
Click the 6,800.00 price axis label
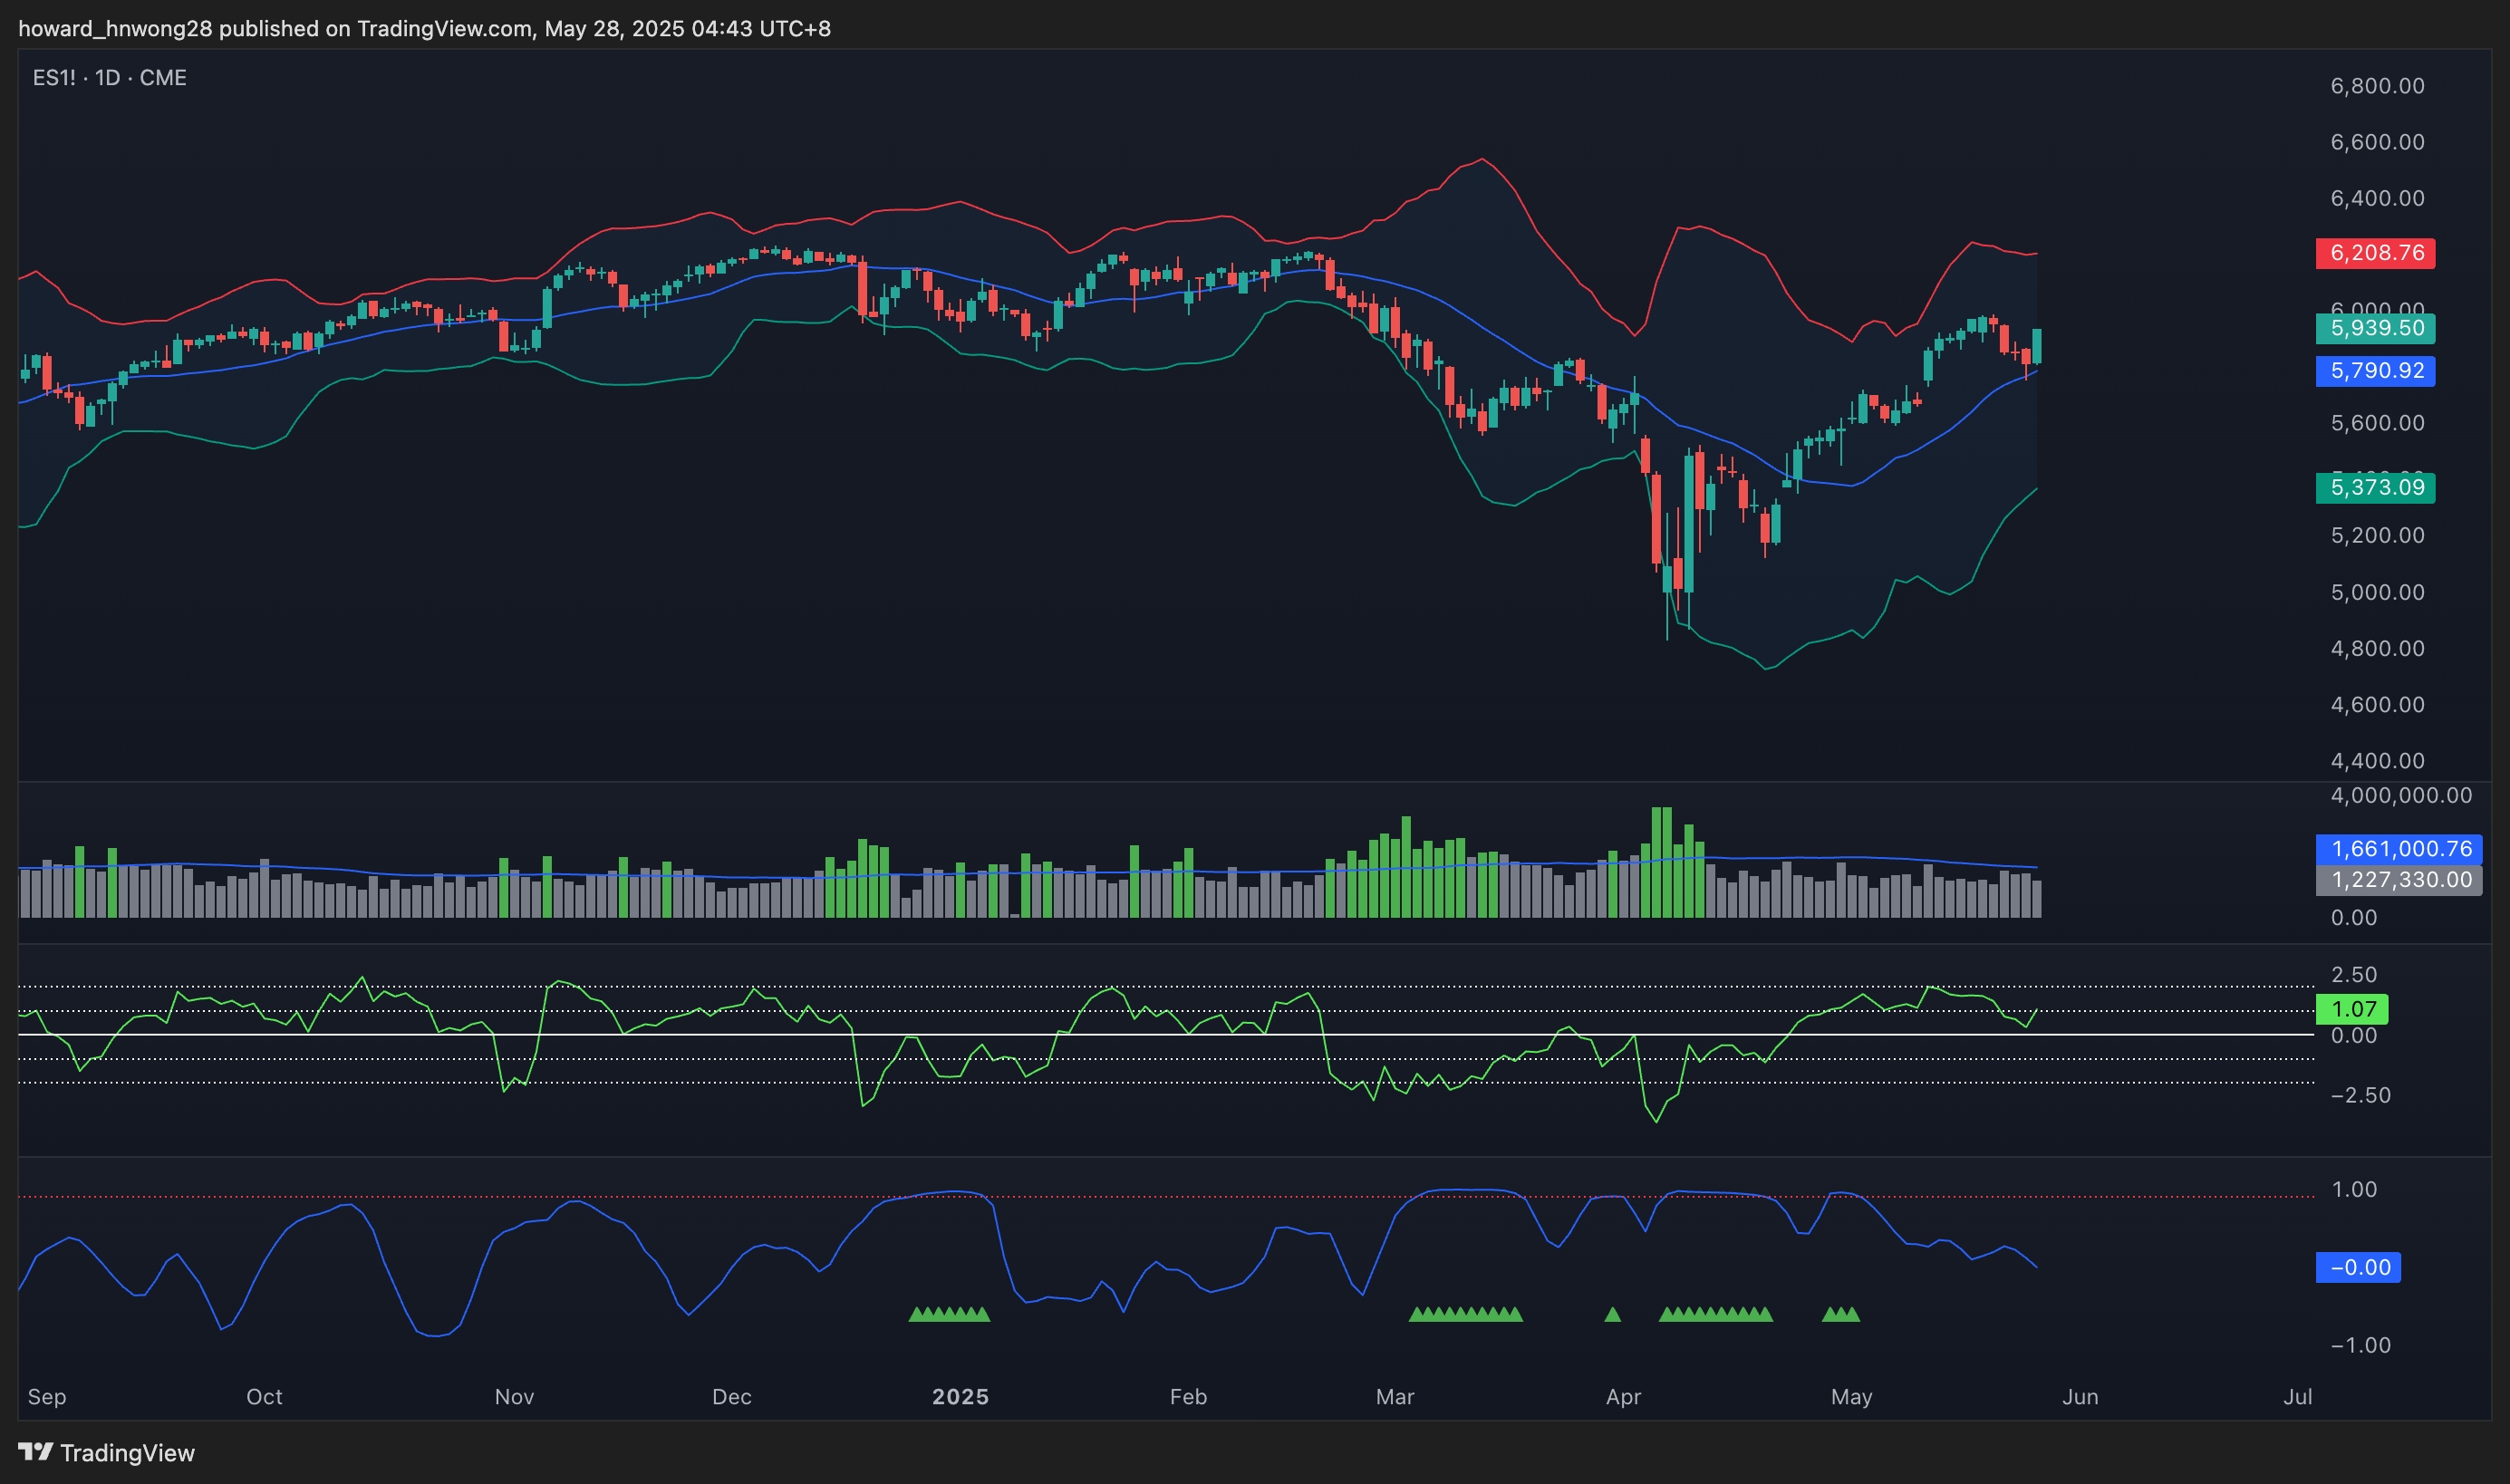(x=2377, y=86)
